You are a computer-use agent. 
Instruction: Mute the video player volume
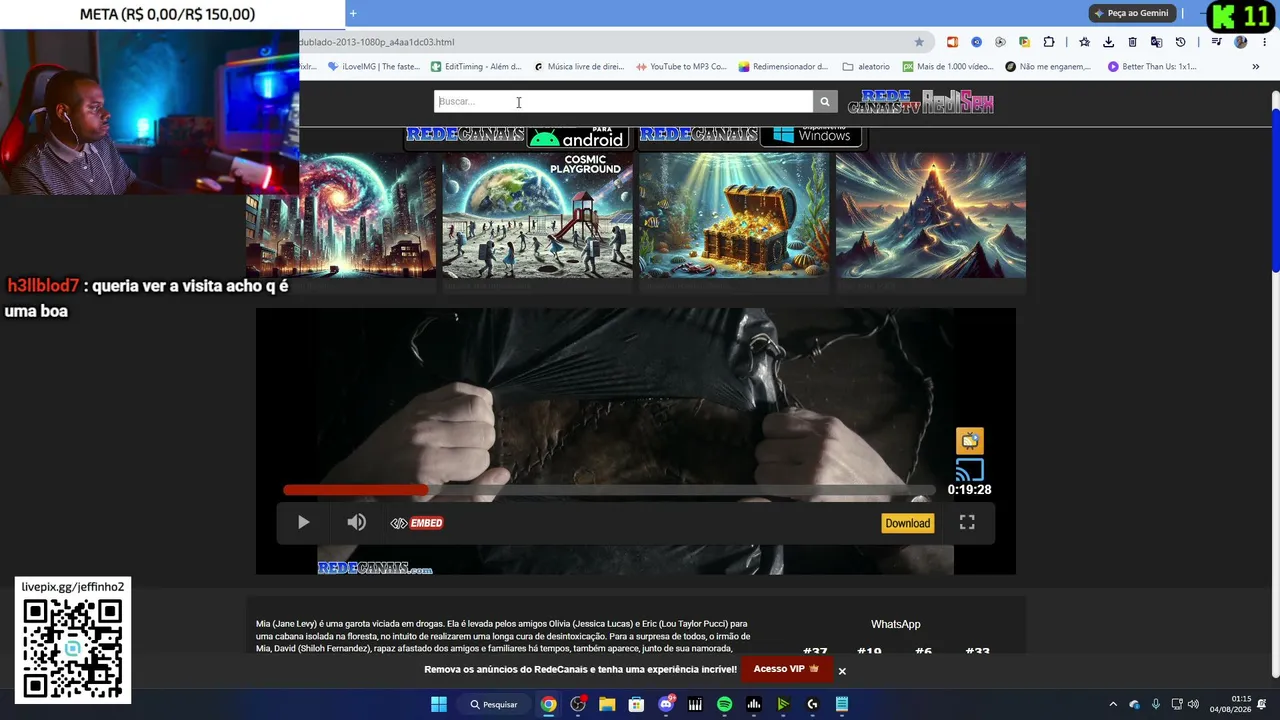click(356, 522)
